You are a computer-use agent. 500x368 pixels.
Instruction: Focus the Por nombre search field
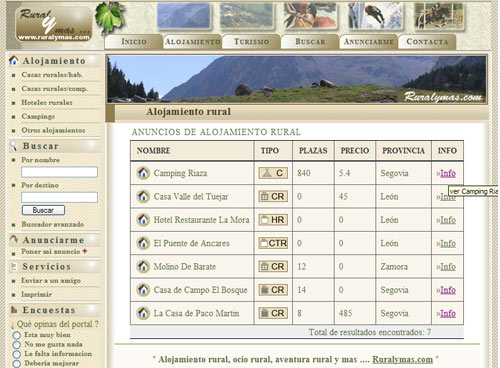point(59,172)
